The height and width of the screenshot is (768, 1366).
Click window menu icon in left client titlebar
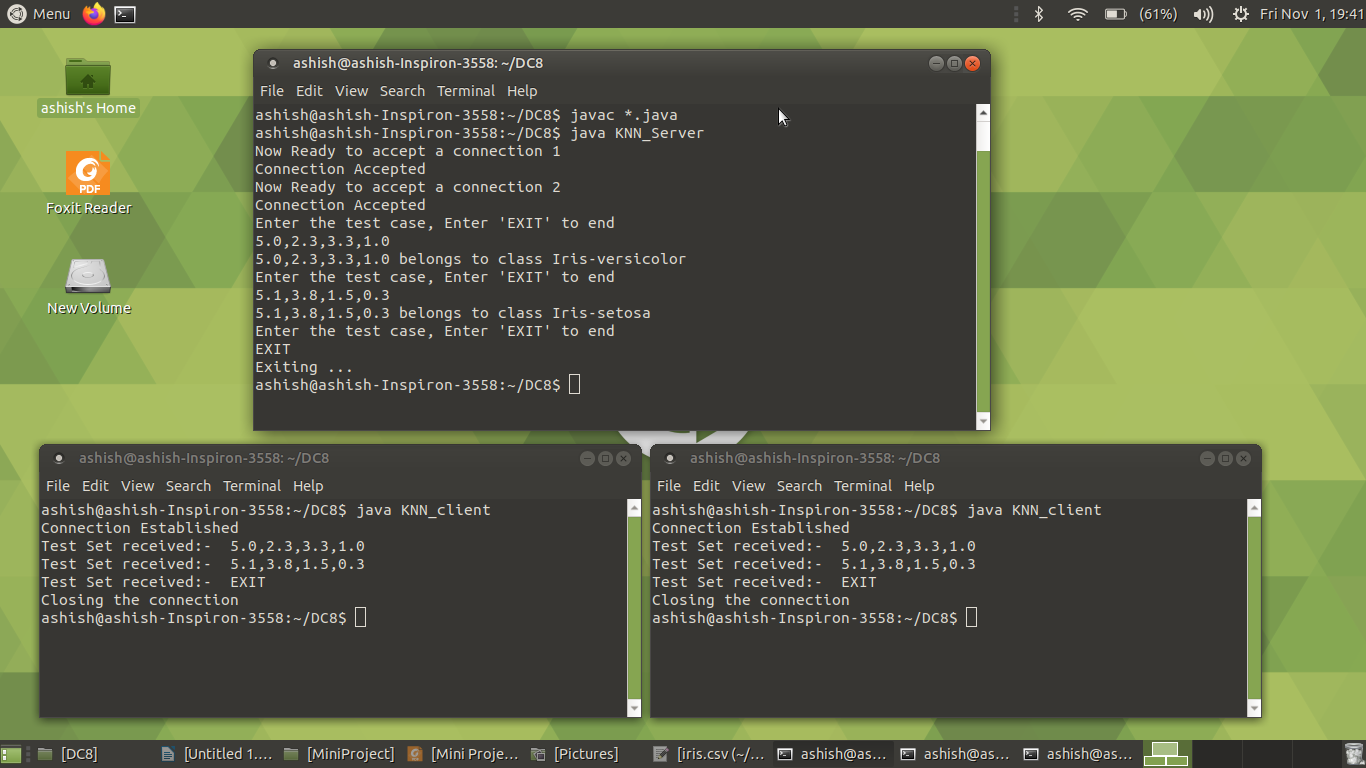click(58, 459)
